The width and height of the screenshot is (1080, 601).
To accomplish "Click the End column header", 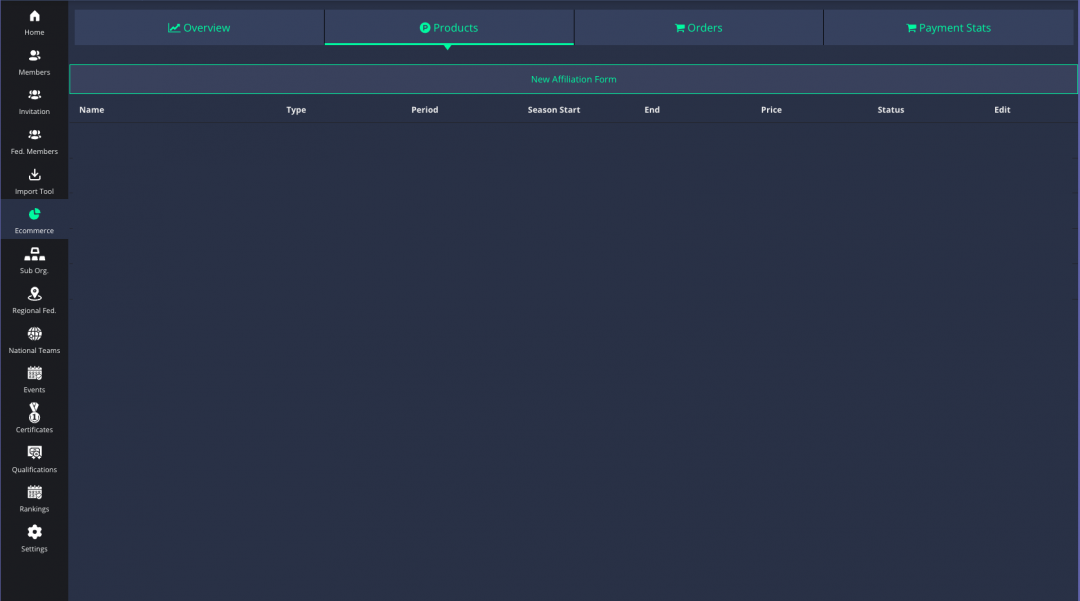I will click(652, 109).
